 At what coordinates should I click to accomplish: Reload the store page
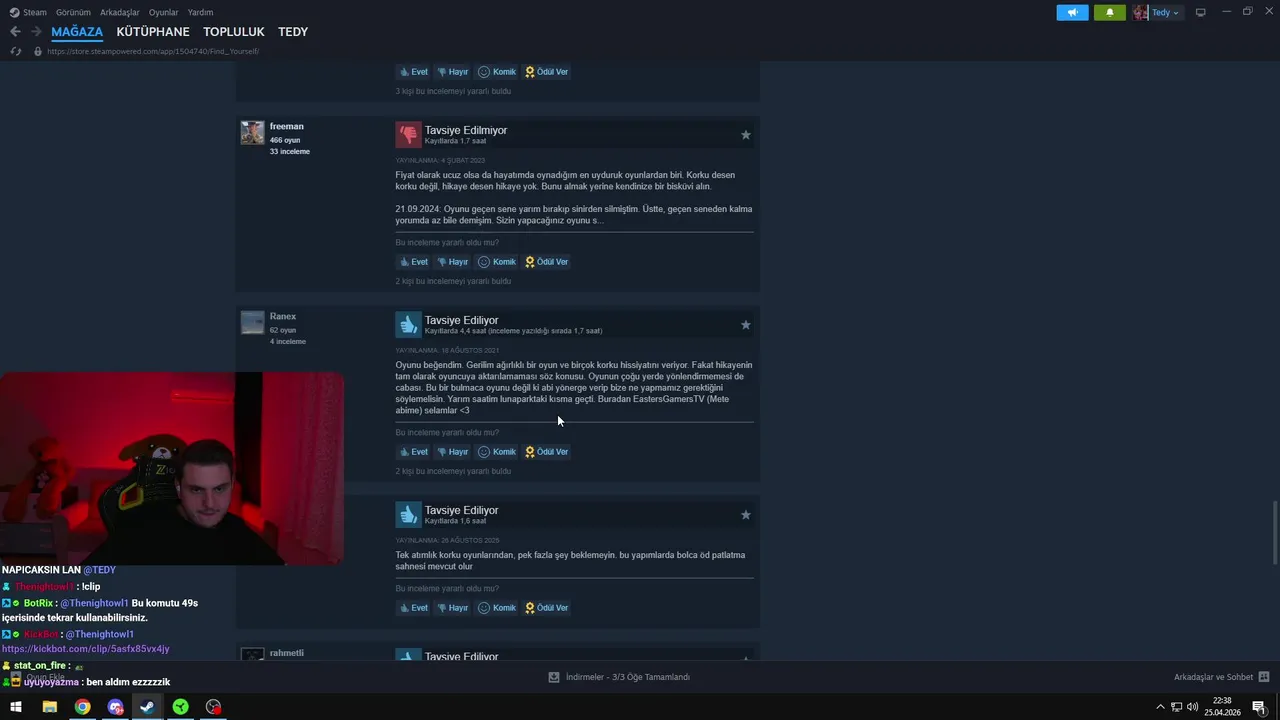click(x=16, y=51)
